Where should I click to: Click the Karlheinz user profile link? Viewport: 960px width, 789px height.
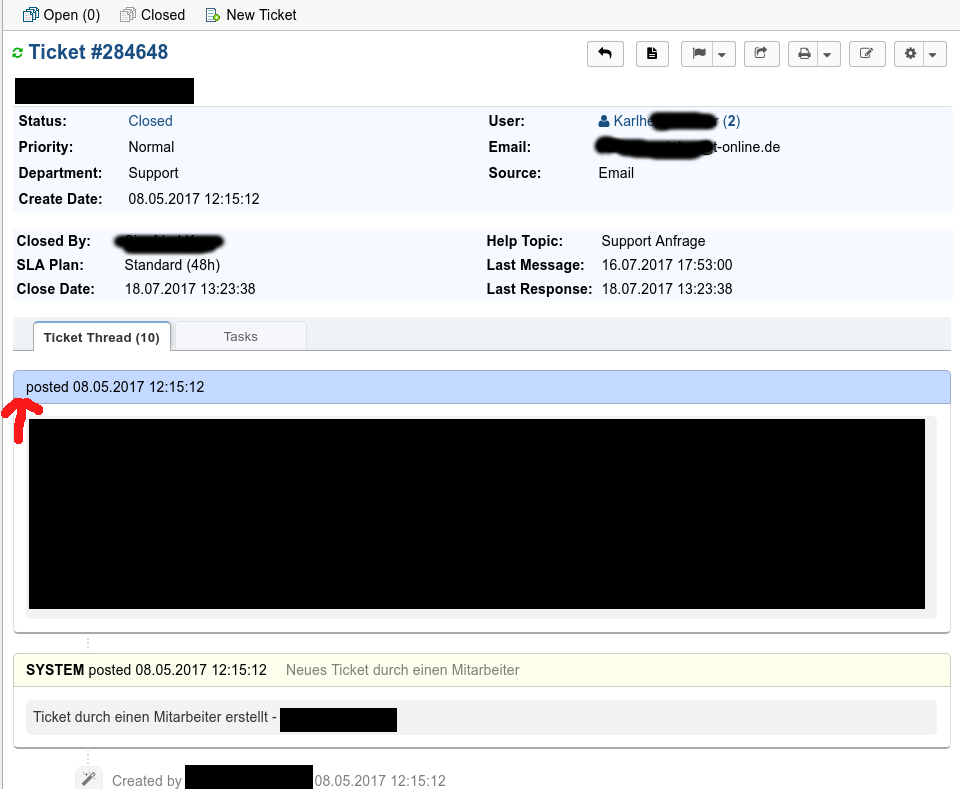click(x=660, y=120)
